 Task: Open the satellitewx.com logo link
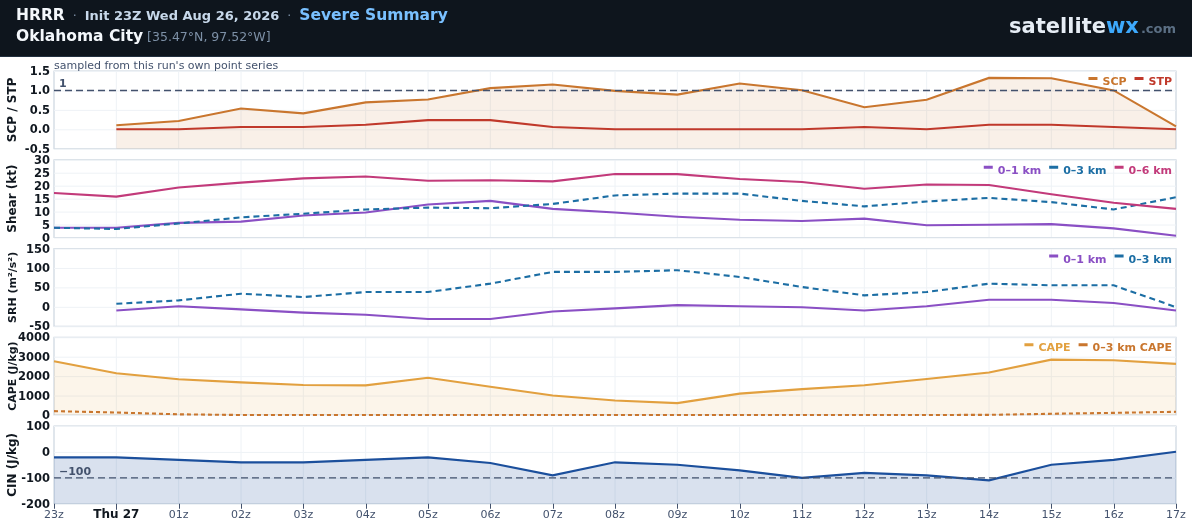point(1092,27)
